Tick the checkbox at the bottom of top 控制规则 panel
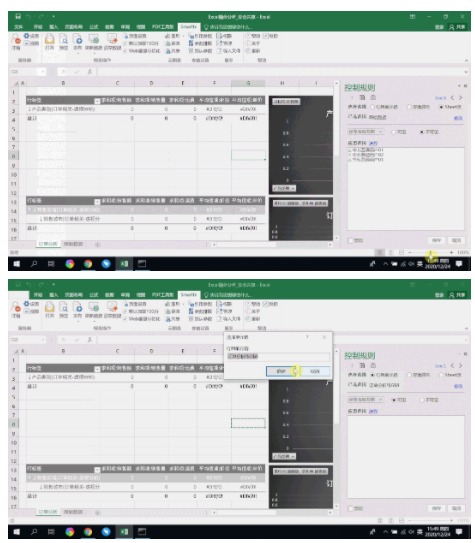This screenshot has width=475, height=543. click(351, 240)
